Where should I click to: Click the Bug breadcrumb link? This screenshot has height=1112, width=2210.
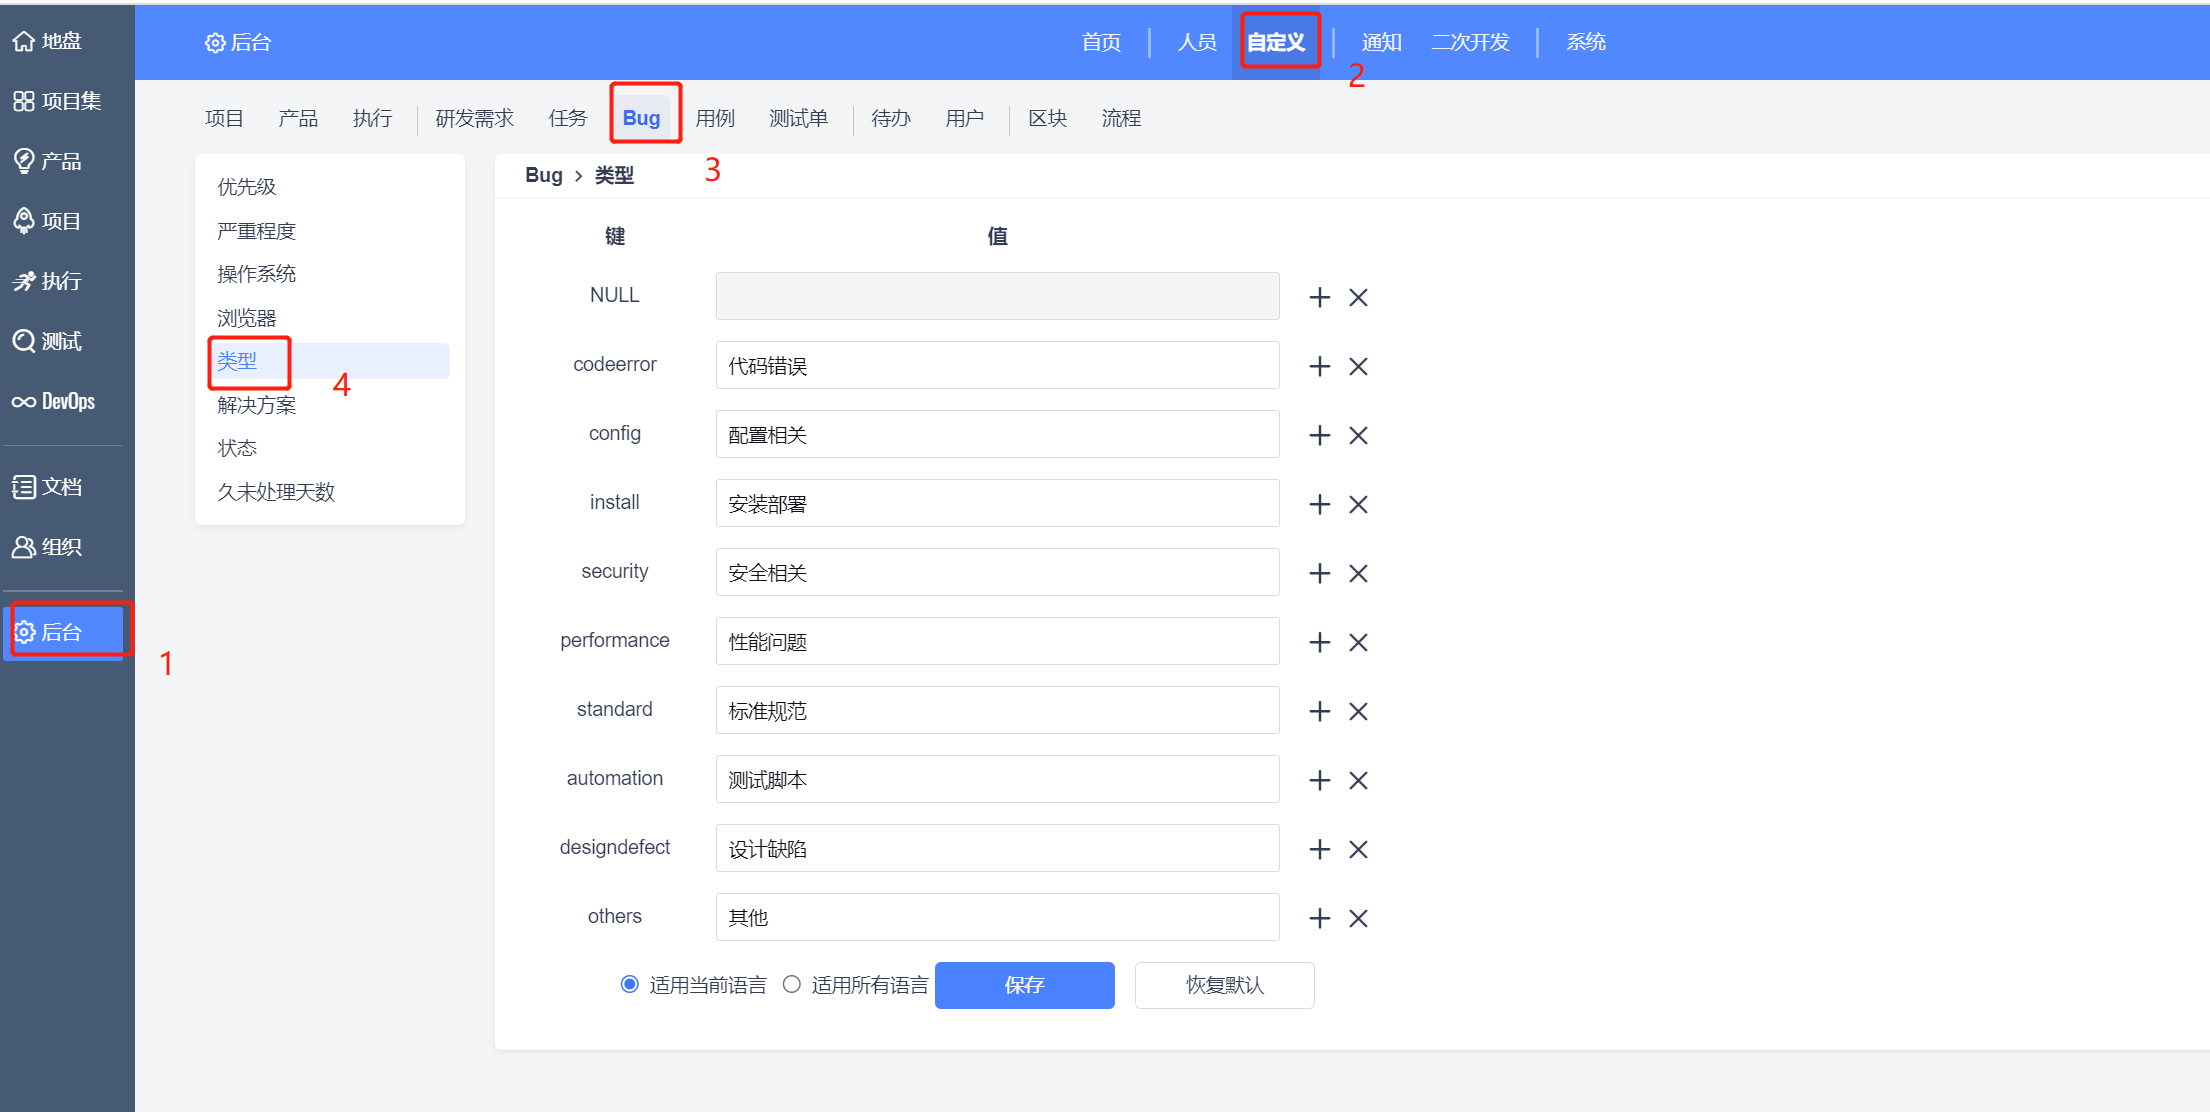click(x=543, y=175)
